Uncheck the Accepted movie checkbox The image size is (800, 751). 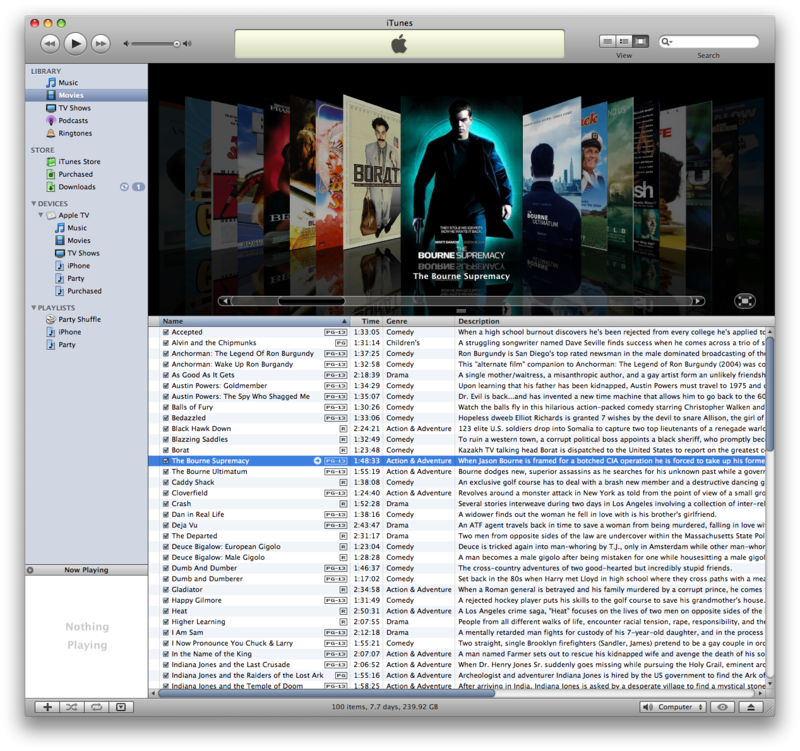(166, 332)
